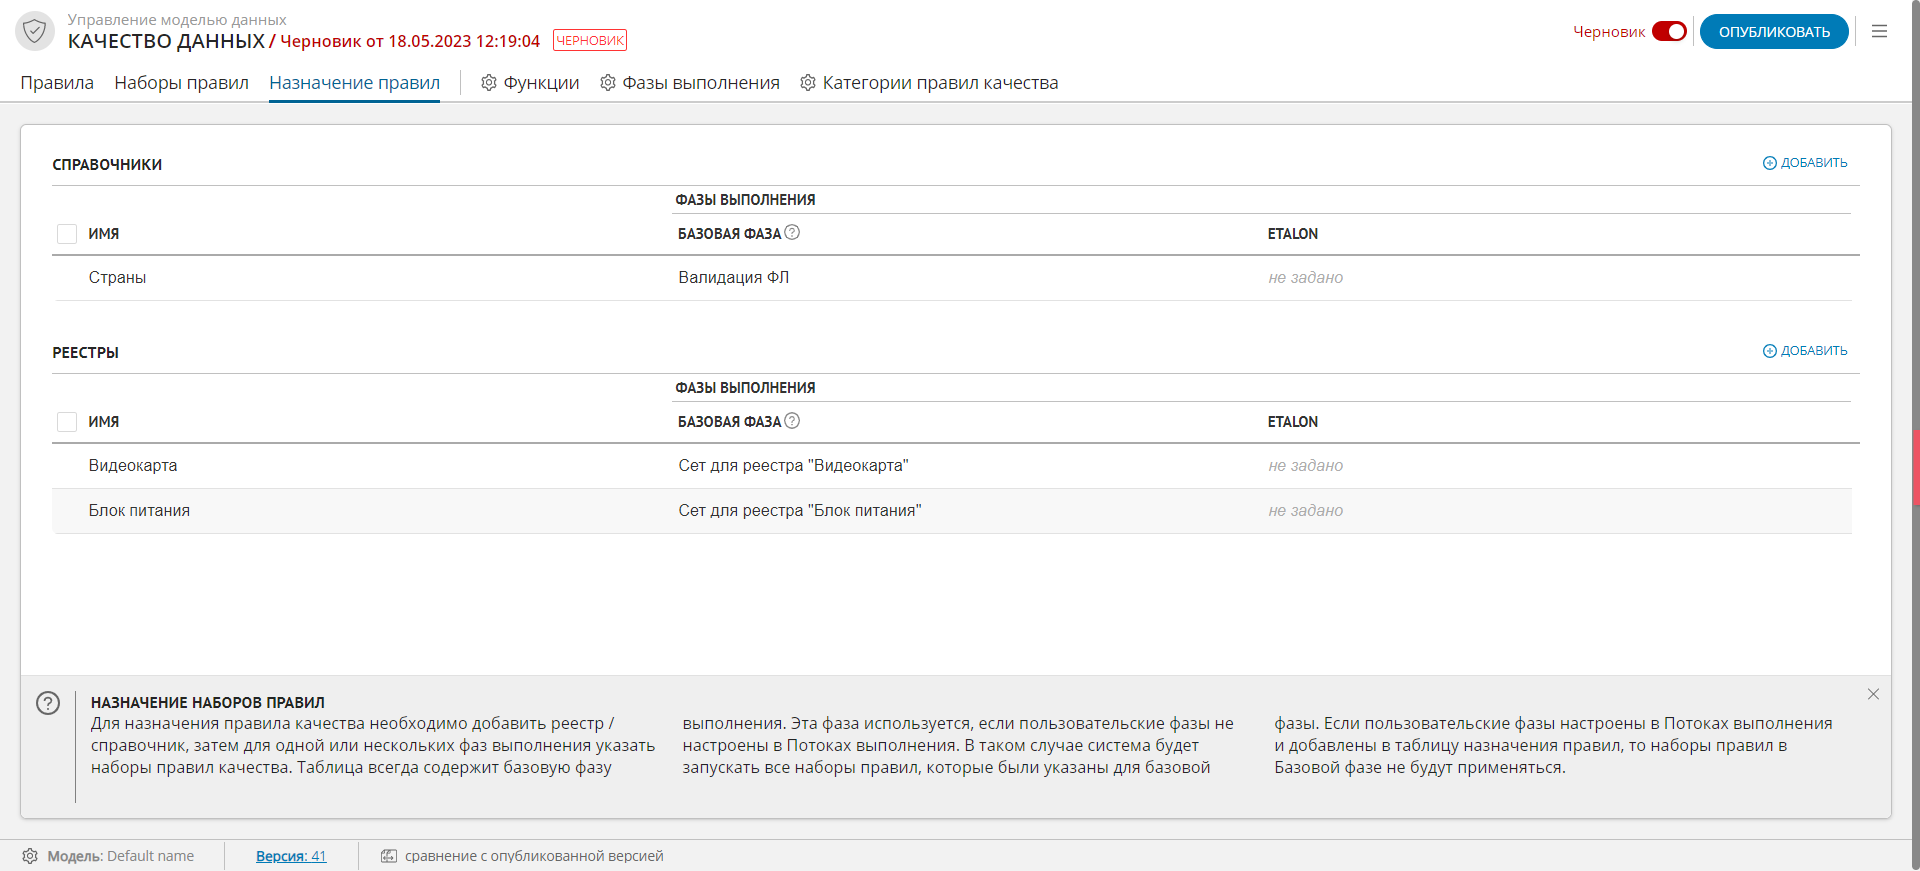This screenshot has height=871, width=1920.
Task: Click не задано ETALON cell for Страны
Action: coord(1306,278)
